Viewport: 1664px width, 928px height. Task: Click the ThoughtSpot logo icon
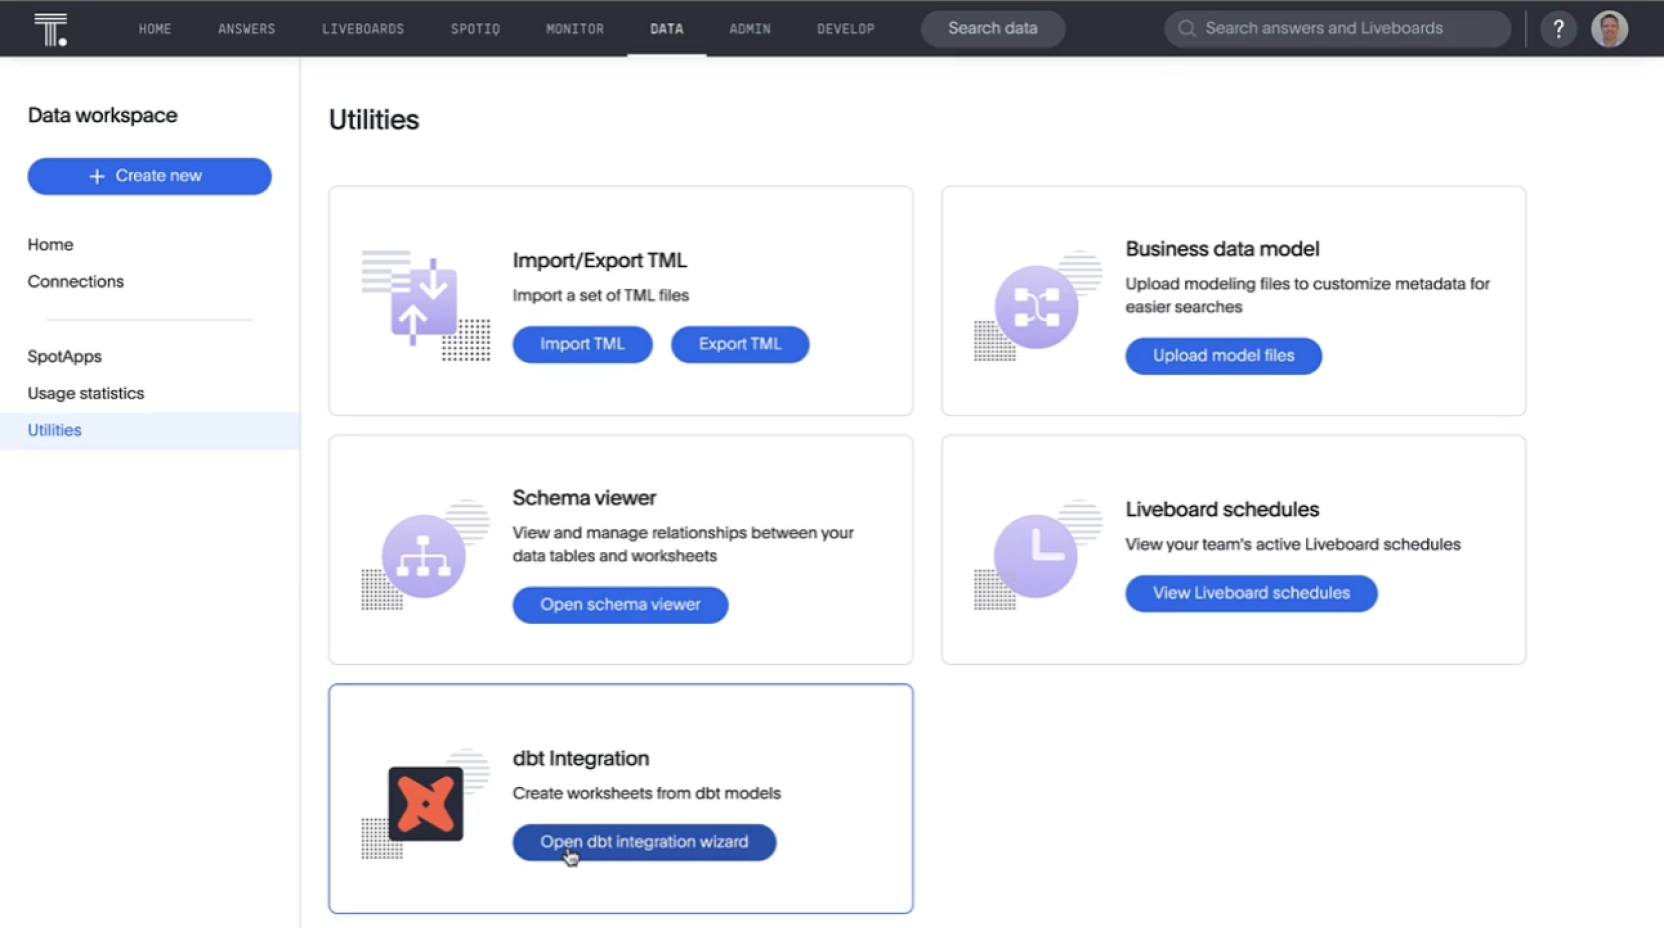50,29
